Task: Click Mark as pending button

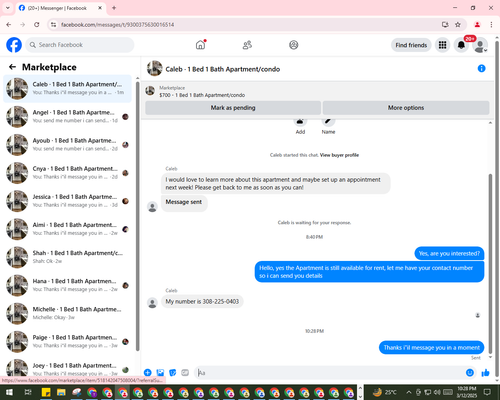Action: [233, 108]
